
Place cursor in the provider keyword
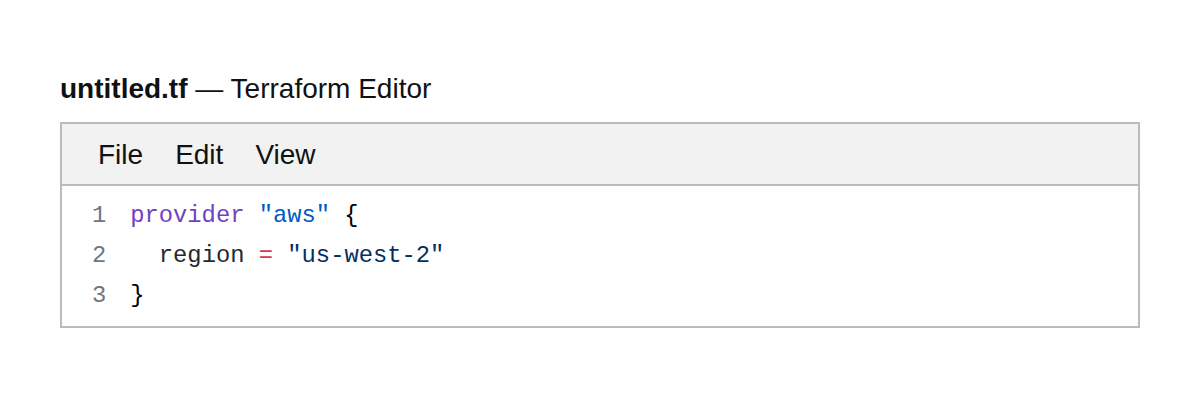tap(187, 215)
